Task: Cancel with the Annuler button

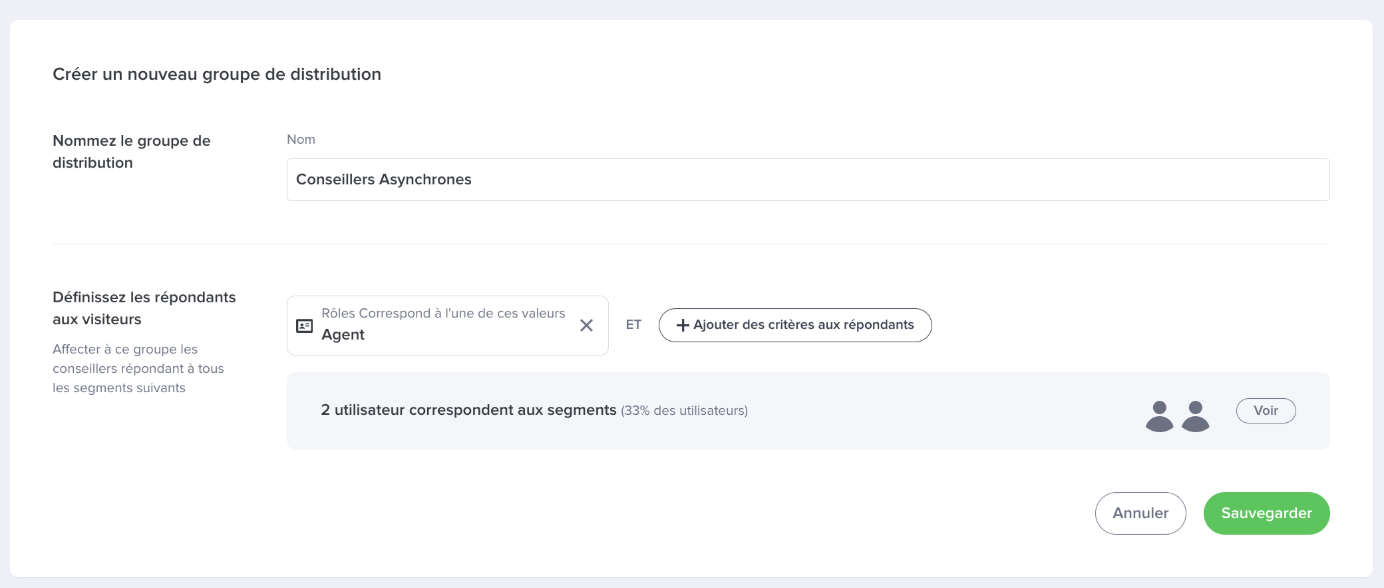Action: (x=1140, y=513)
